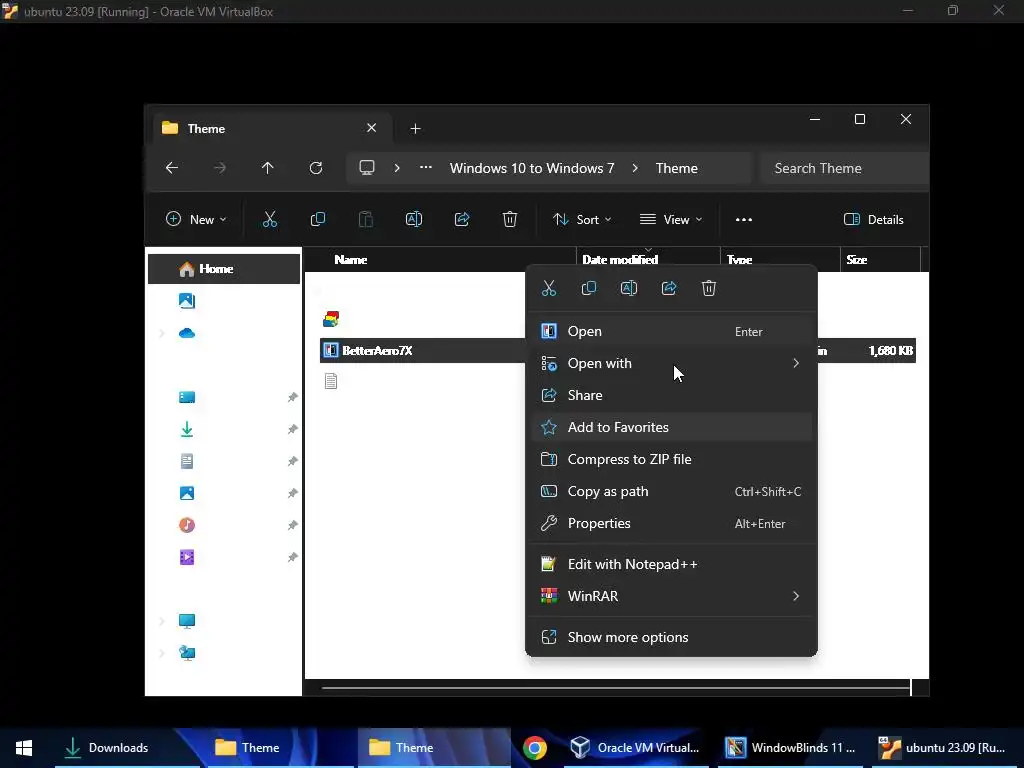Click Delete trash icon in context menu

(709, 288)
